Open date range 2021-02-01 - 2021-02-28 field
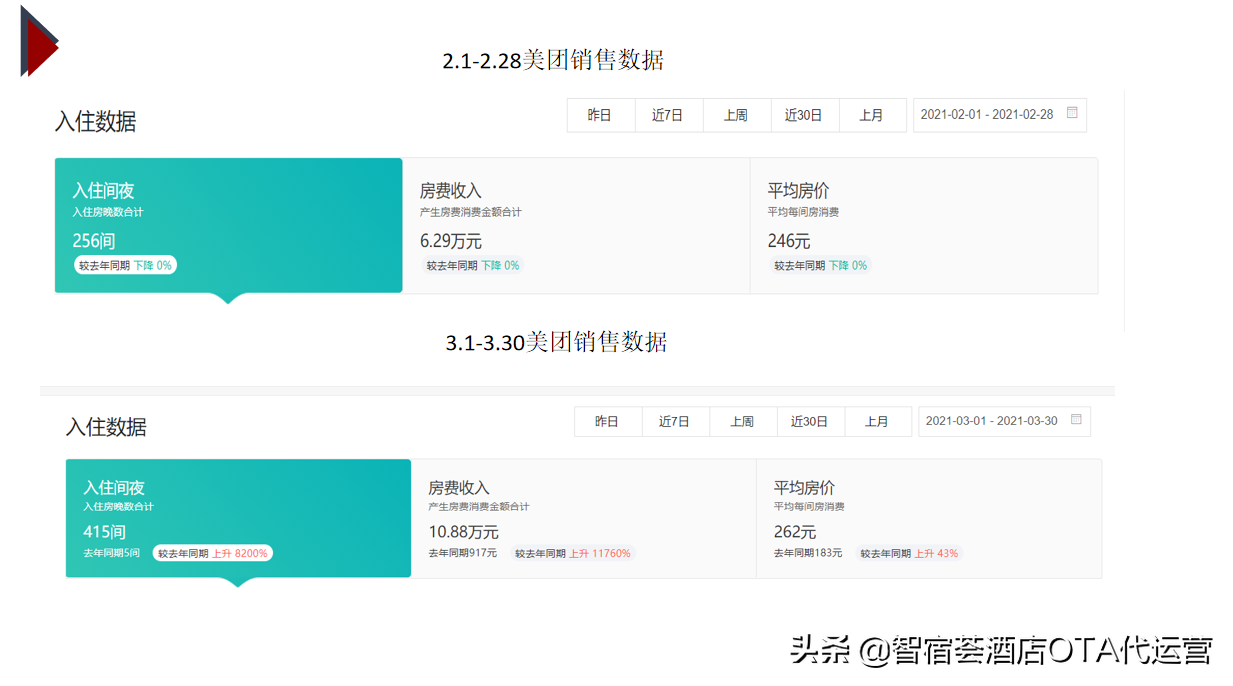This screenshot has width=1233, height=686. click(987, 115)
